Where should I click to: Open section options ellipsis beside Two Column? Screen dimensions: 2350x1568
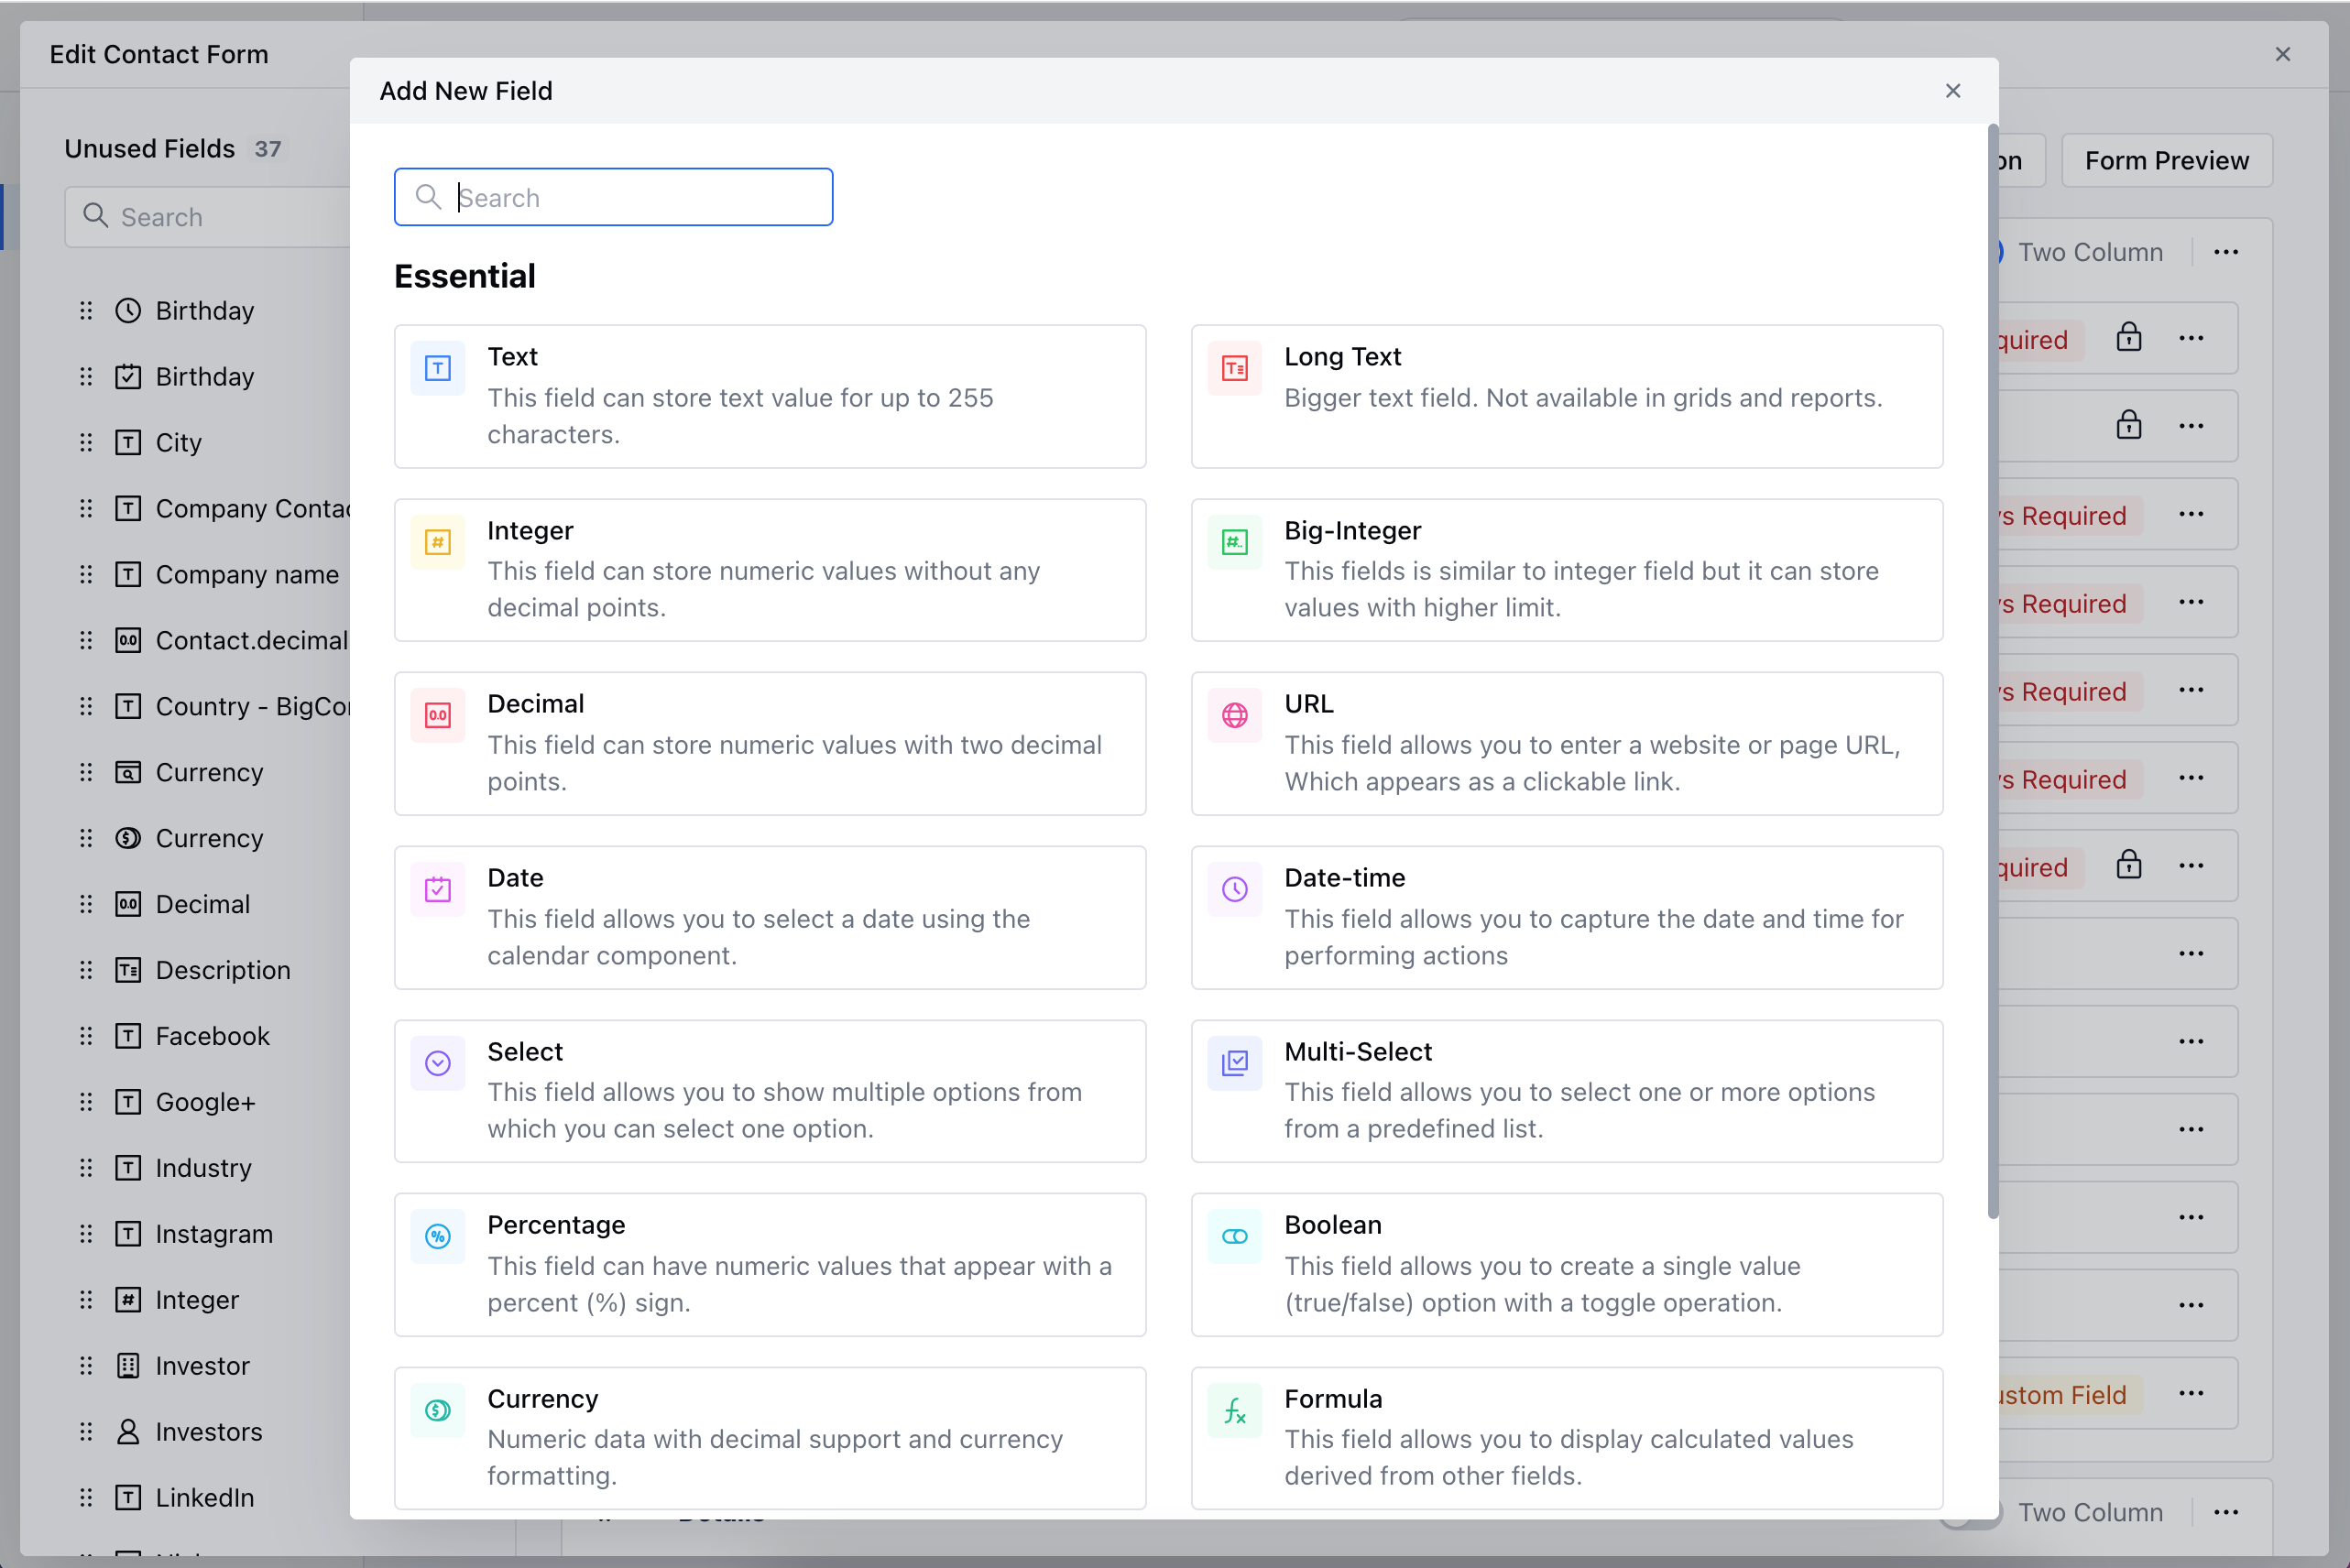tap(2225, 252)
